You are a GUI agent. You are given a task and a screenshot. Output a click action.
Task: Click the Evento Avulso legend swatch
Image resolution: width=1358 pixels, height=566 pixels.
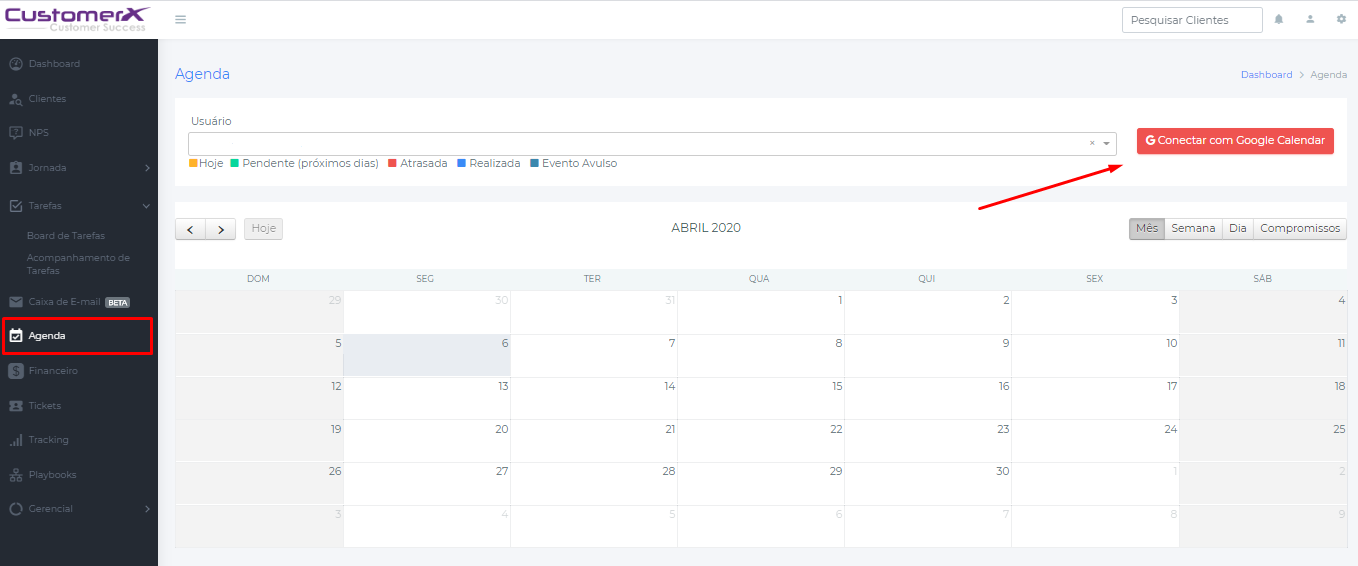(534, 163)
